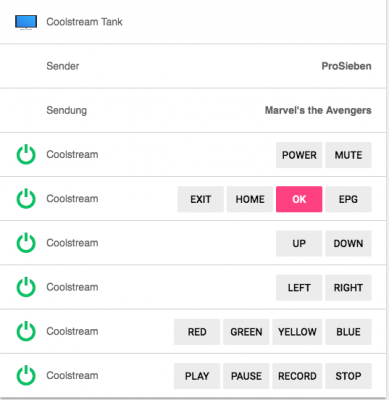This screenshot has height=400, width=389.
Task: Click the green power icon in the UP/DOWN row
Action: [26, 243]
